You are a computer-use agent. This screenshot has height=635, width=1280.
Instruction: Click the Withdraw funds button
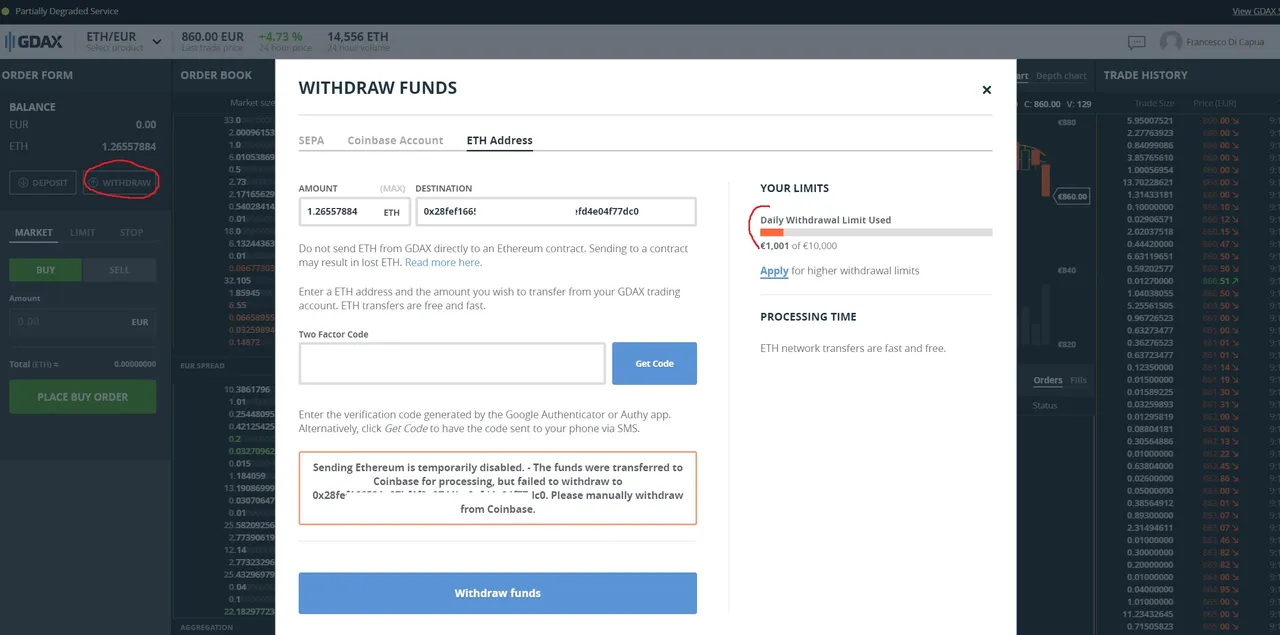(497, 593)
